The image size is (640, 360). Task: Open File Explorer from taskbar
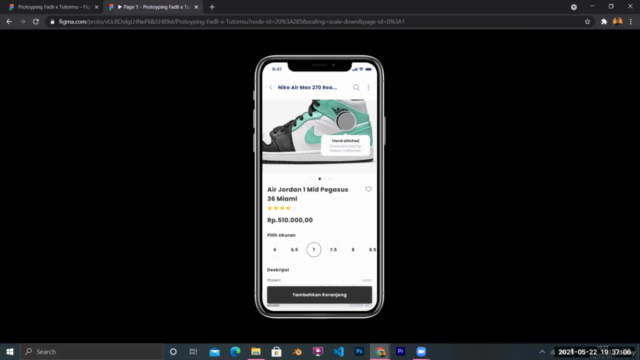[x=256, y=351]
